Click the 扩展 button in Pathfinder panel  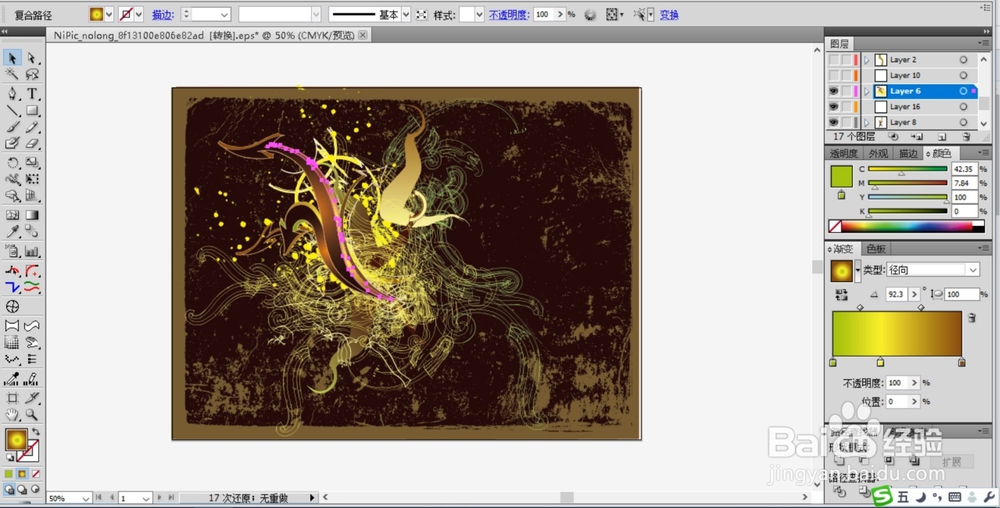(x=951, y=462)
